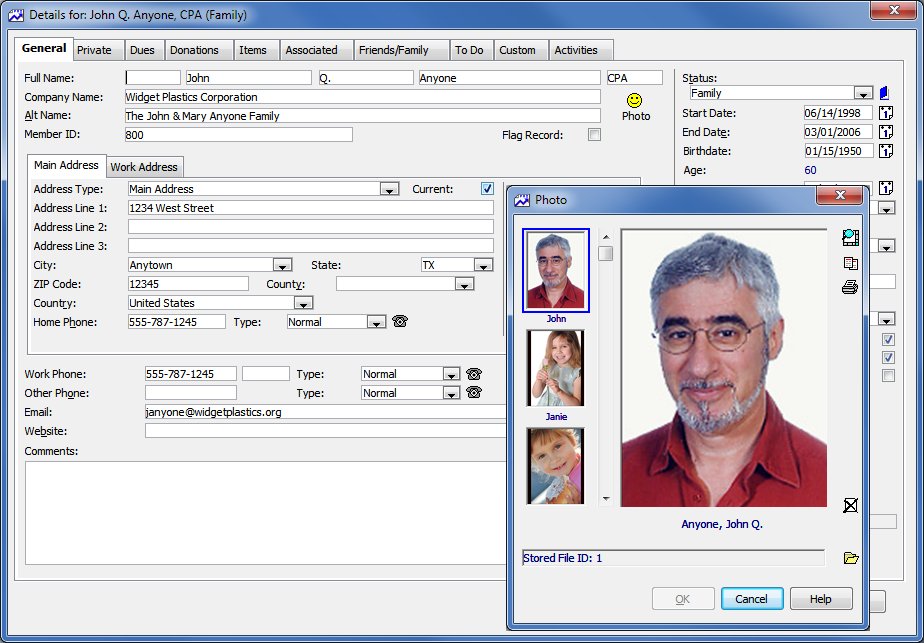
Task: Toggle the first checked box at right edge
Action: [x=888, y=339]
